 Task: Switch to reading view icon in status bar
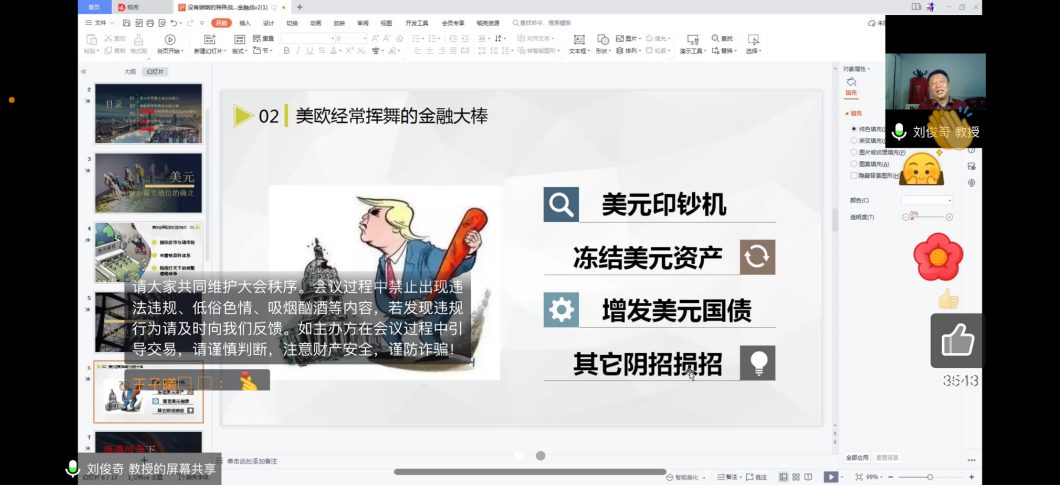tap(808, 477)
